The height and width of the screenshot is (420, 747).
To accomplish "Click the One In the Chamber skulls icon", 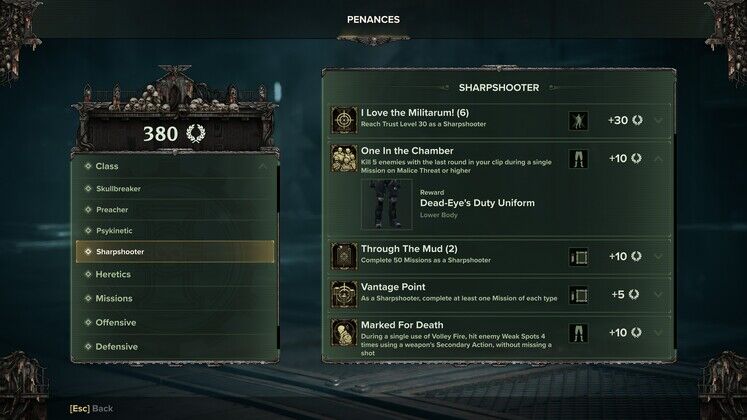I will point(344,159).
